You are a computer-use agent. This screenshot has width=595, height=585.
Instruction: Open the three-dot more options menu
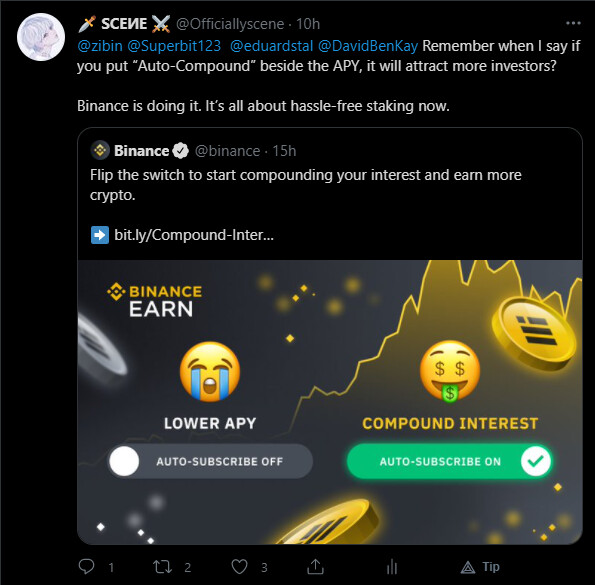pyautogui.click(x=573, y=23)
